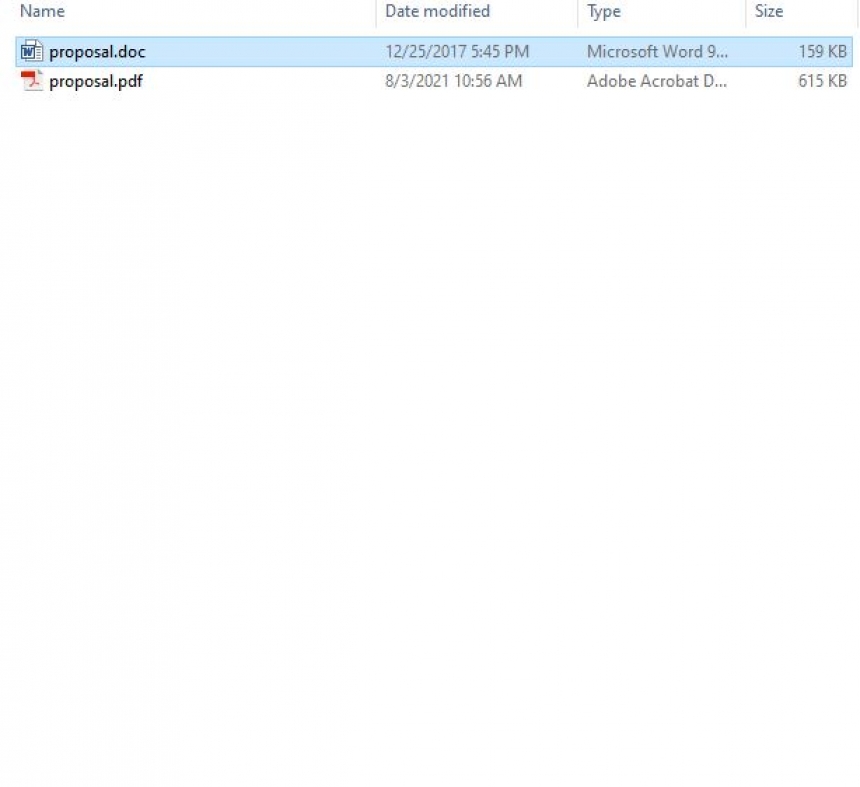Click the 159 KB size value

(823, 52)
